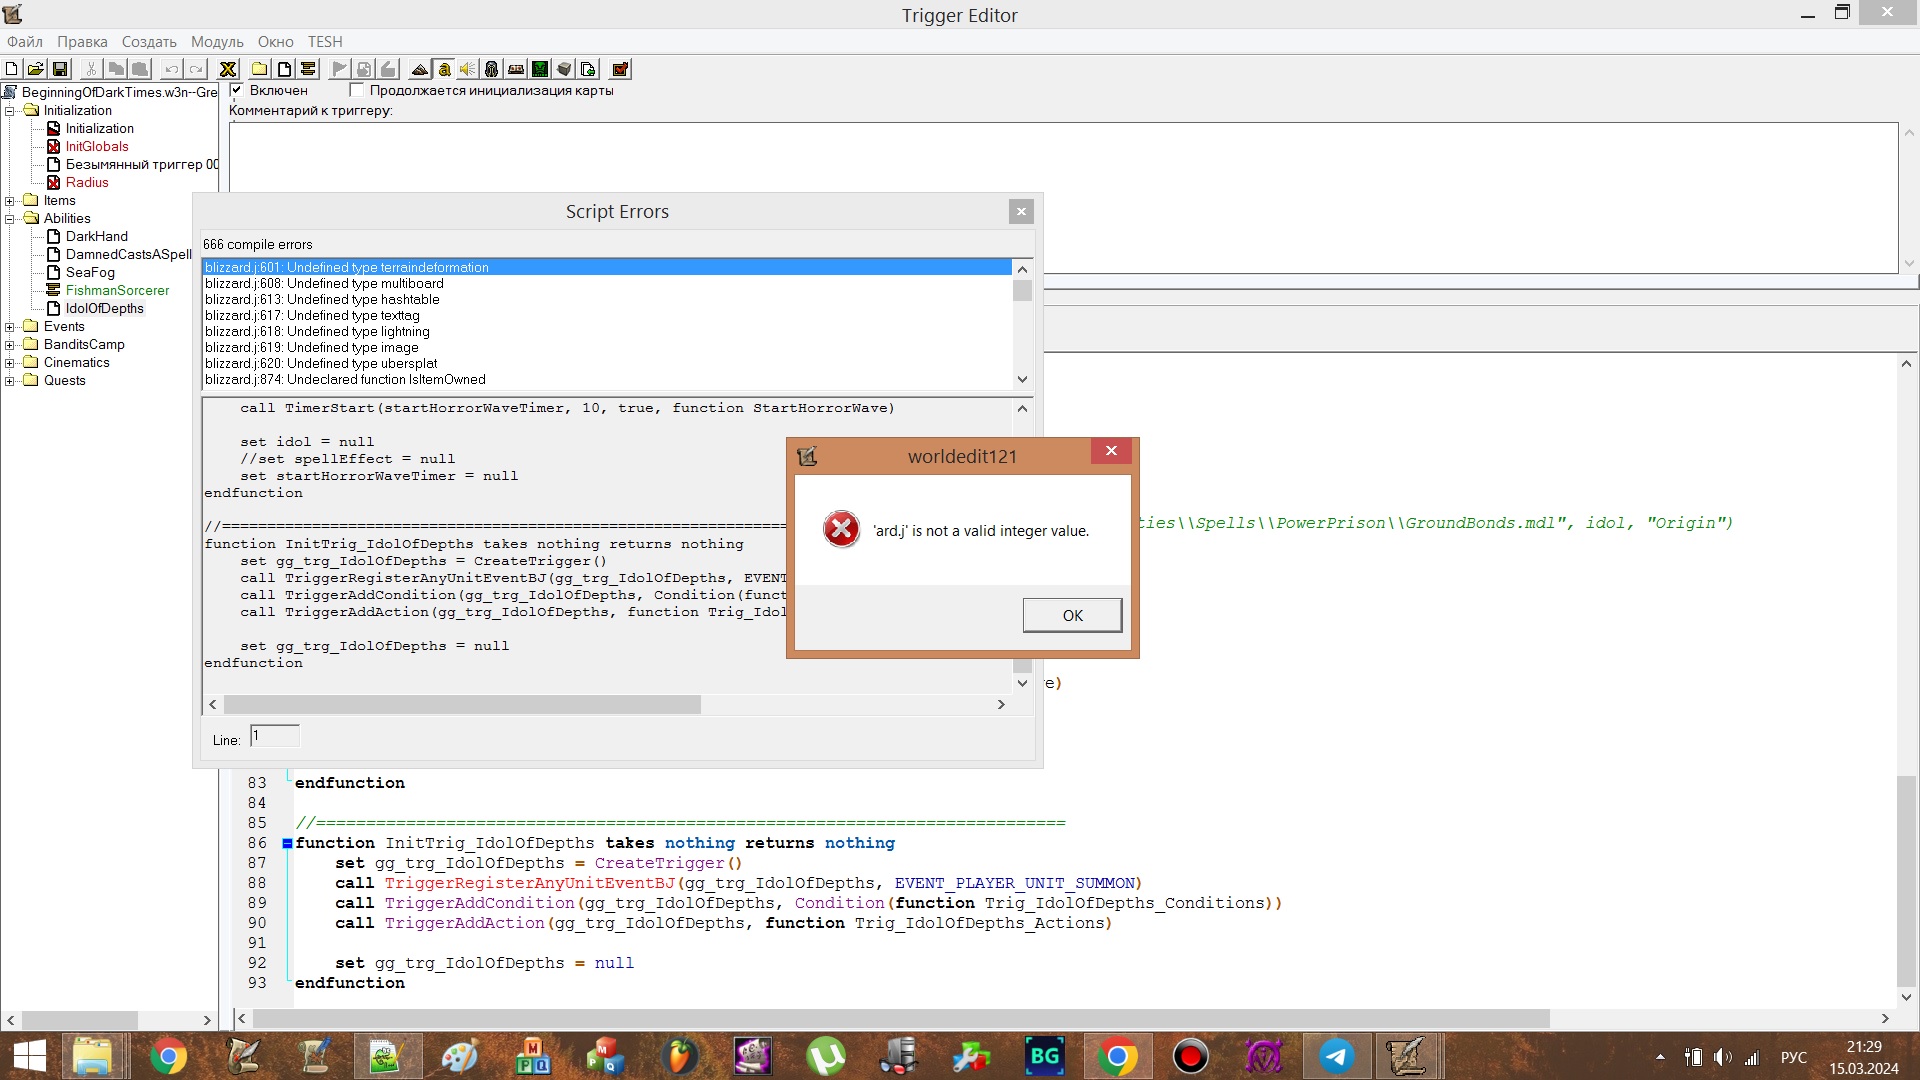Select the FishmanSorcerer trigger
Viewport: 1920px width, 1080px height.
pos(117,291)
